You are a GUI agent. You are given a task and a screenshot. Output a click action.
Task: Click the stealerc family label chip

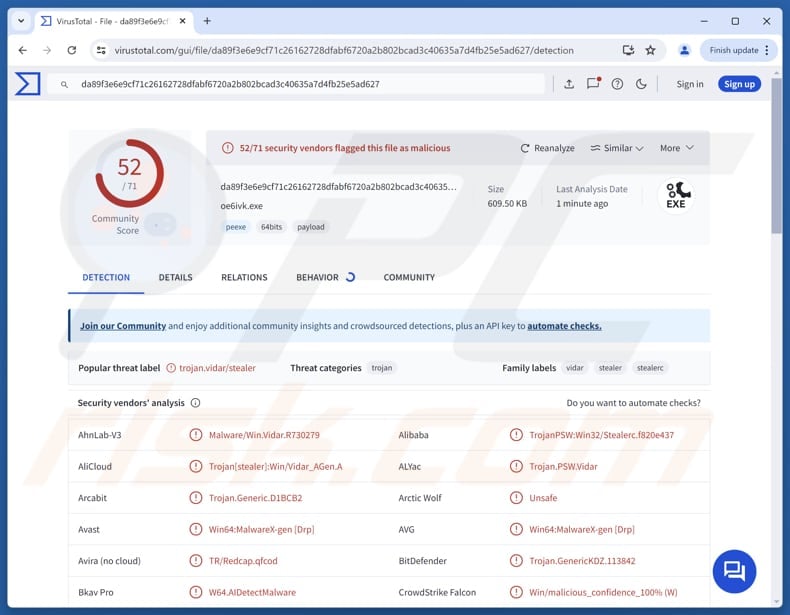click(x=650, y=368)
